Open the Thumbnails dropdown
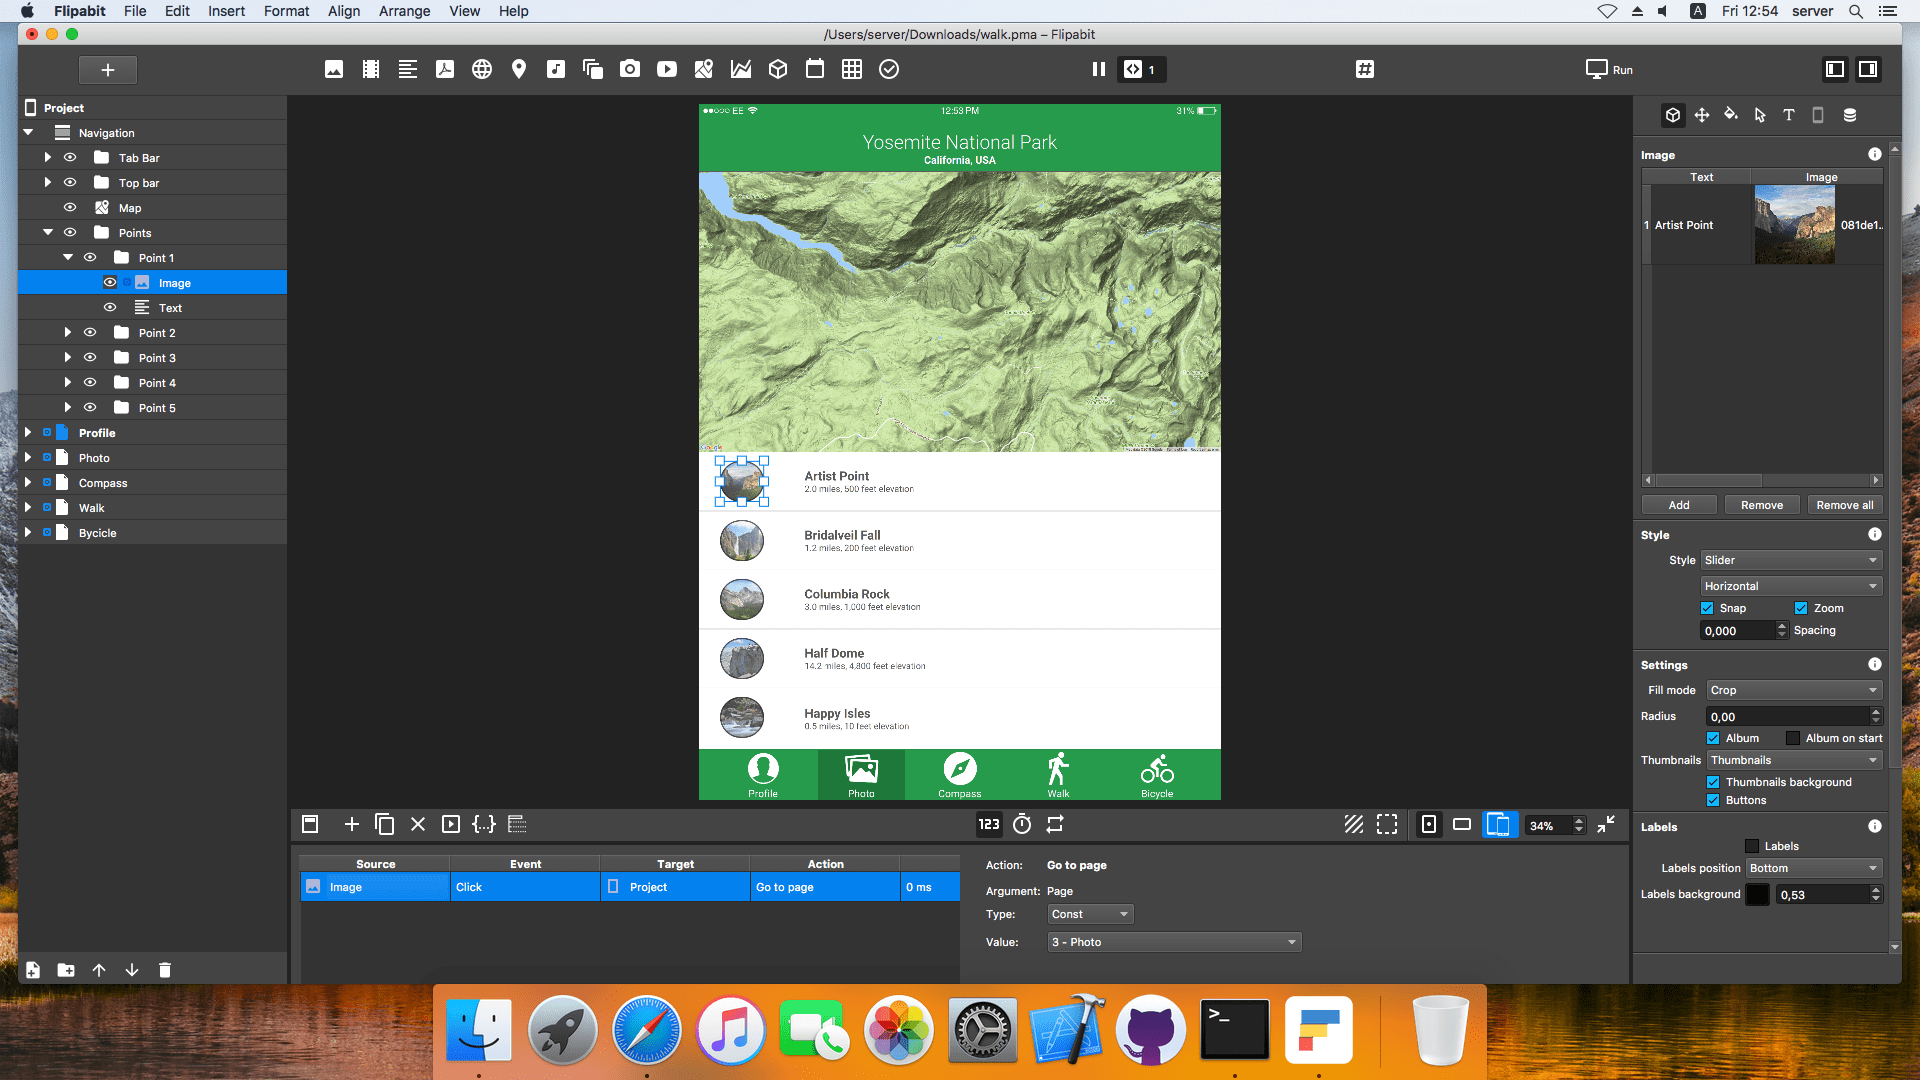Viewport: 1920px width, 1080px height. click(1795, 760)
